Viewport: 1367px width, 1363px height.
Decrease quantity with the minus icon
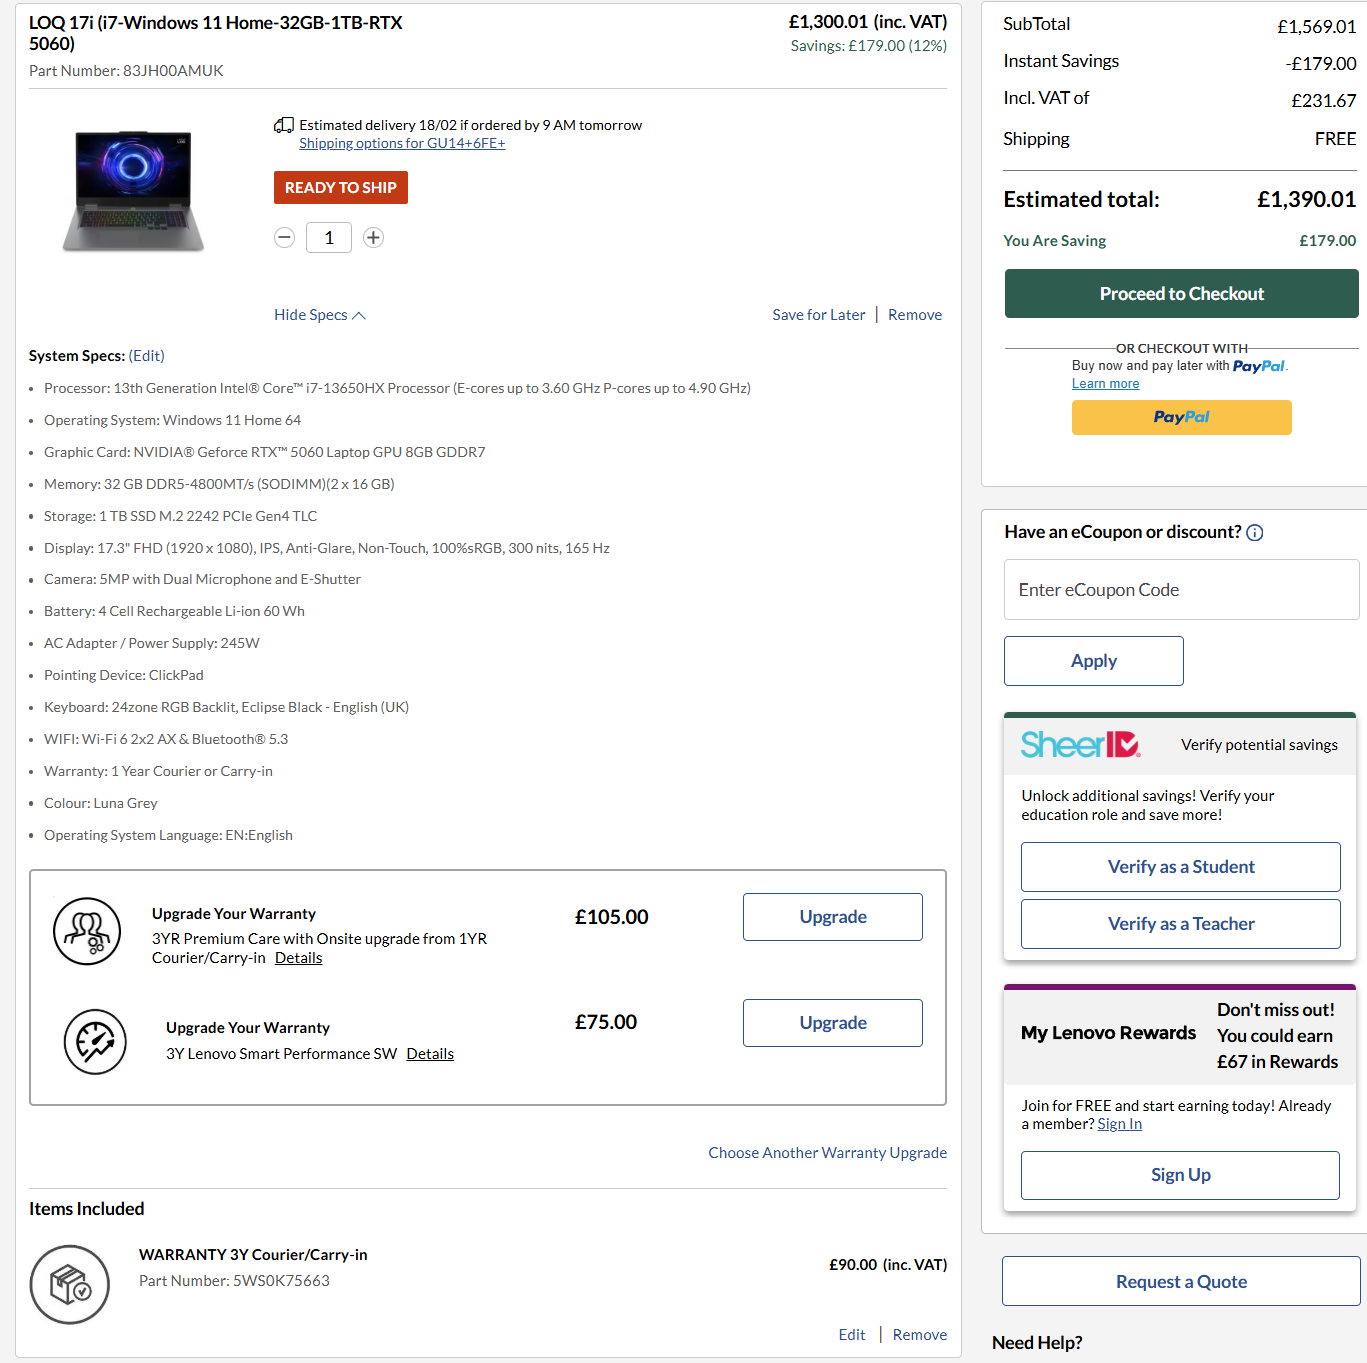point(285,237)
